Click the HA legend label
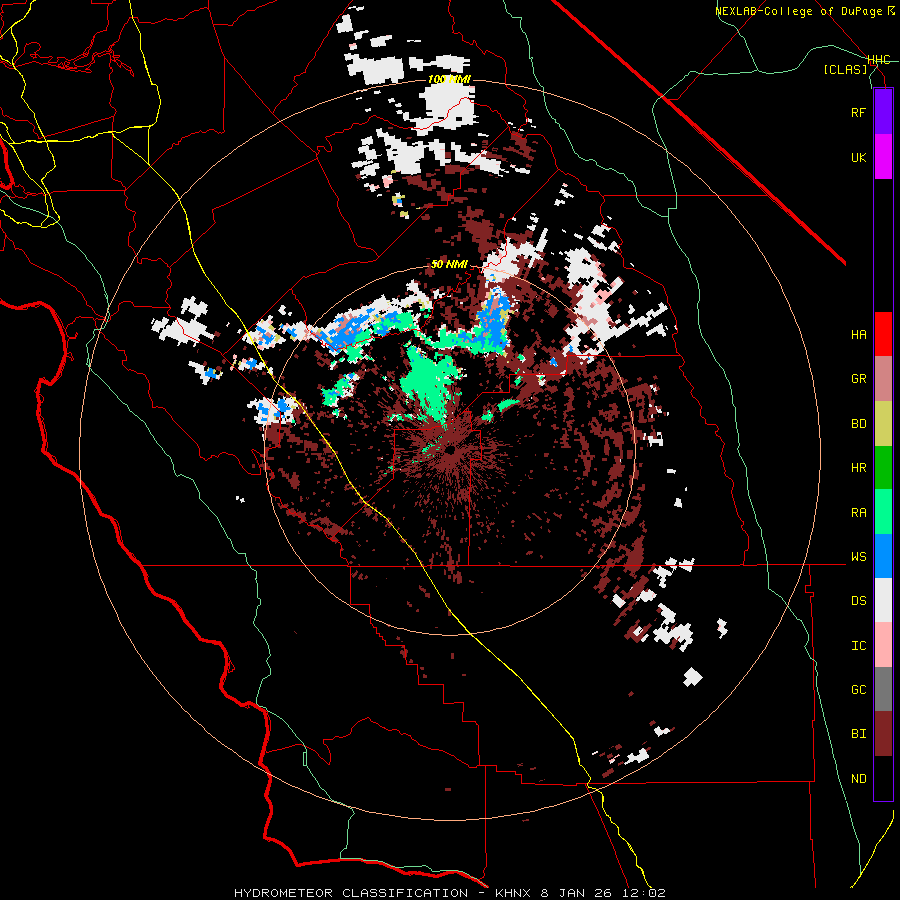 [x=858, y=335]
